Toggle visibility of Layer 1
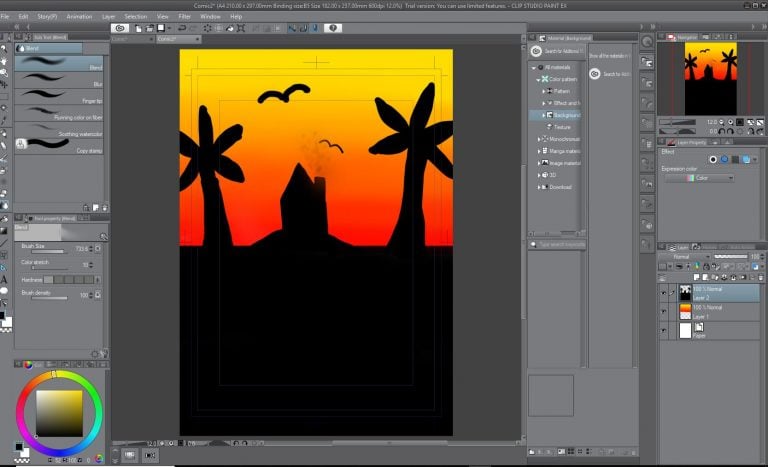Image resolution: width=768 pixels, height=467 pixels. pos(663,312)
